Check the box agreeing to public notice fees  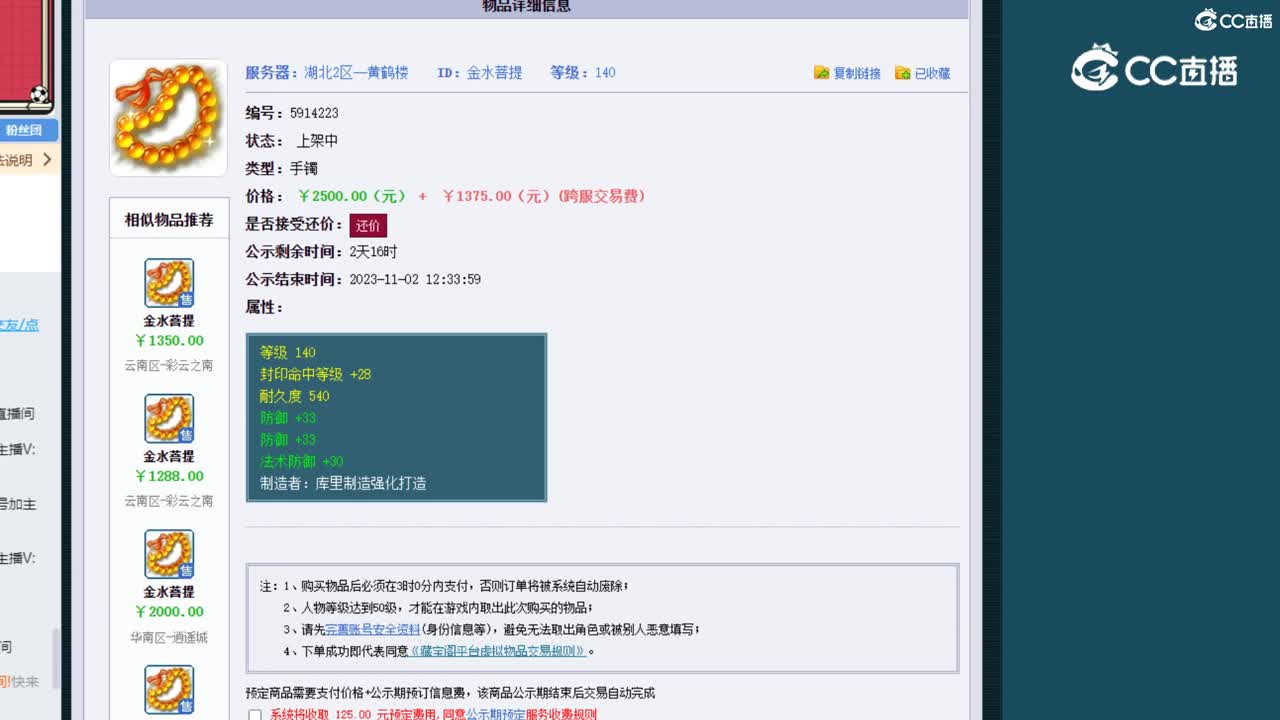(254, 716)
